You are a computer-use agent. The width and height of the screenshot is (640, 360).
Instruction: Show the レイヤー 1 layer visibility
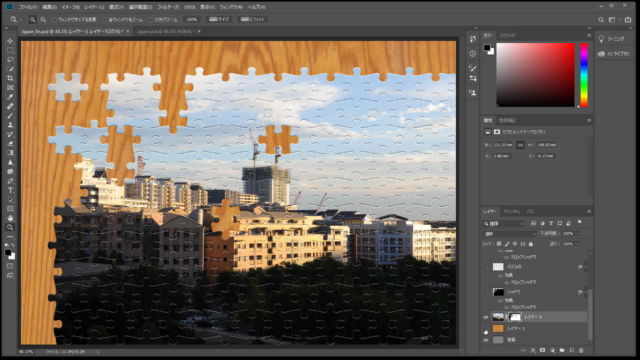tap(486, 329)
